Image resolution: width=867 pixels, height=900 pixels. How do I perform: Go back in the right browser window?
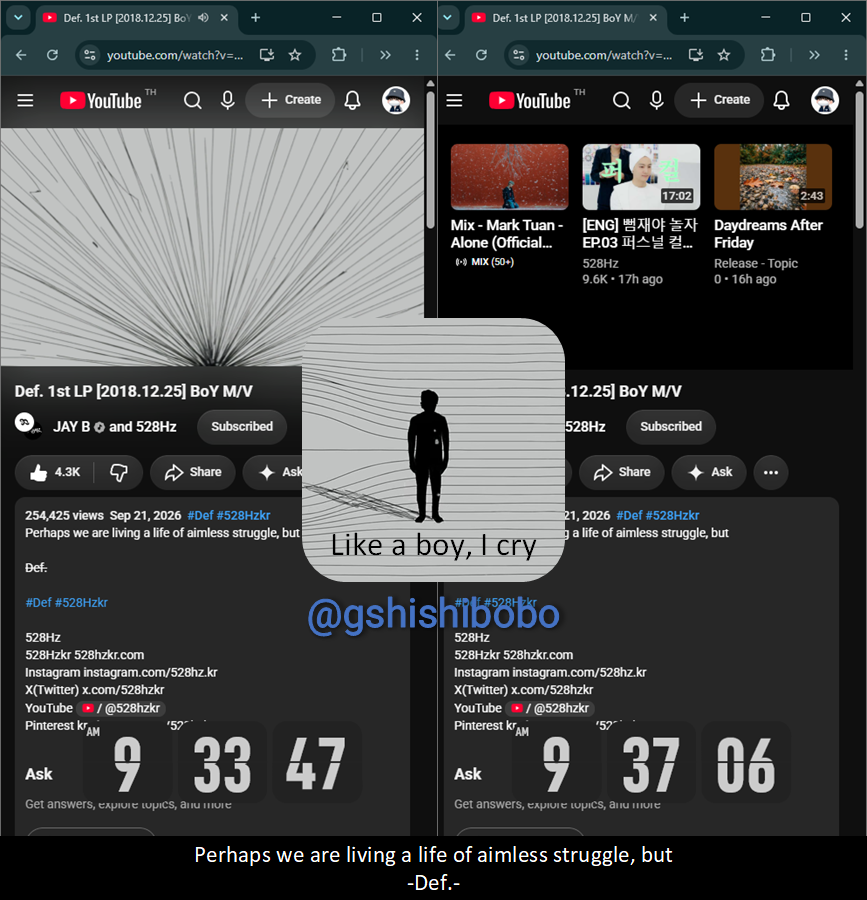[x=450, y=55]
